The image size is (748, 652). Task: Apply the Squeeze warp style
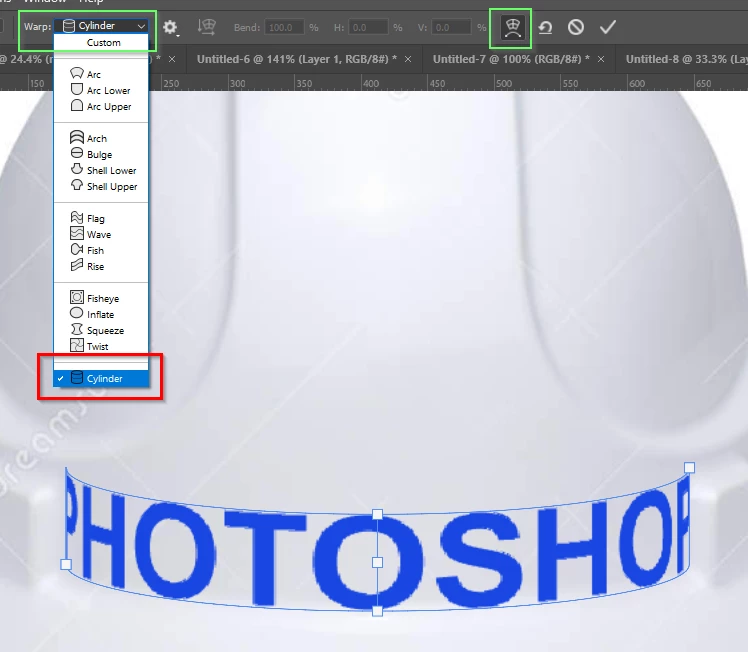[101, 330]
